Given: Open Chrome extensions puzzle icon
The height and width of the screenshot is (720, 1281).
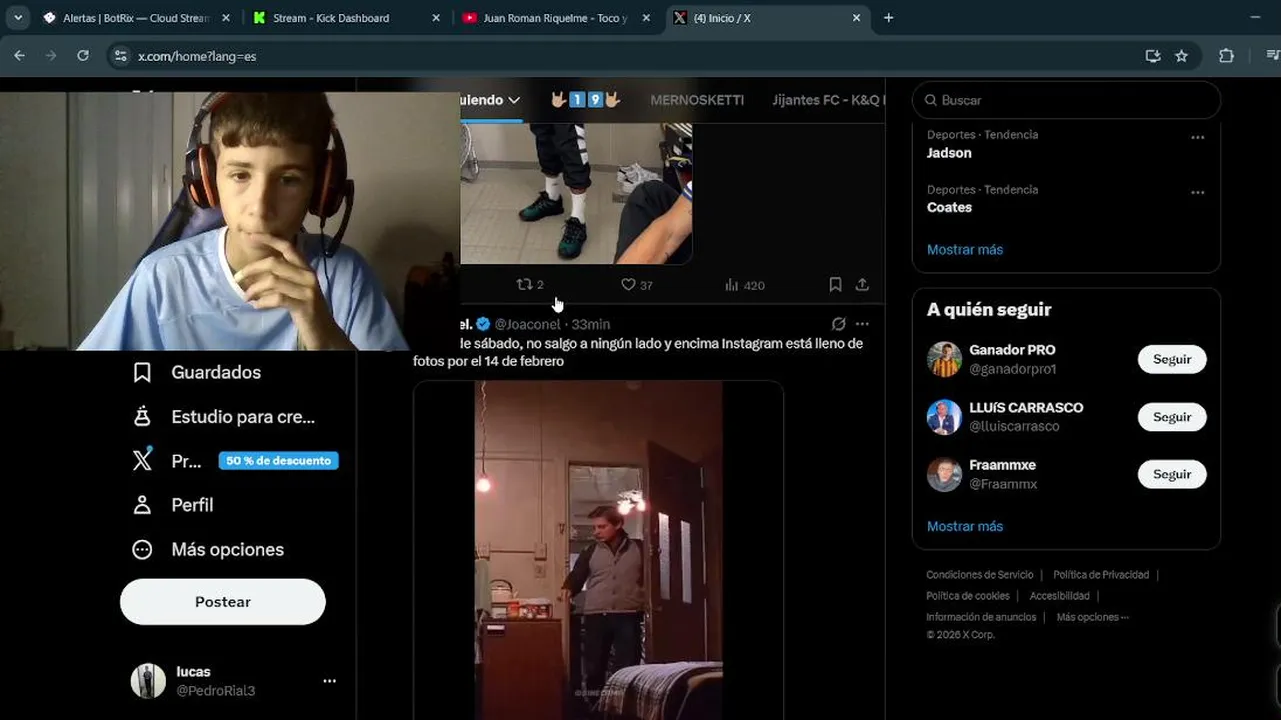Looking at the screenshot, I should (x=1226, y=56).
